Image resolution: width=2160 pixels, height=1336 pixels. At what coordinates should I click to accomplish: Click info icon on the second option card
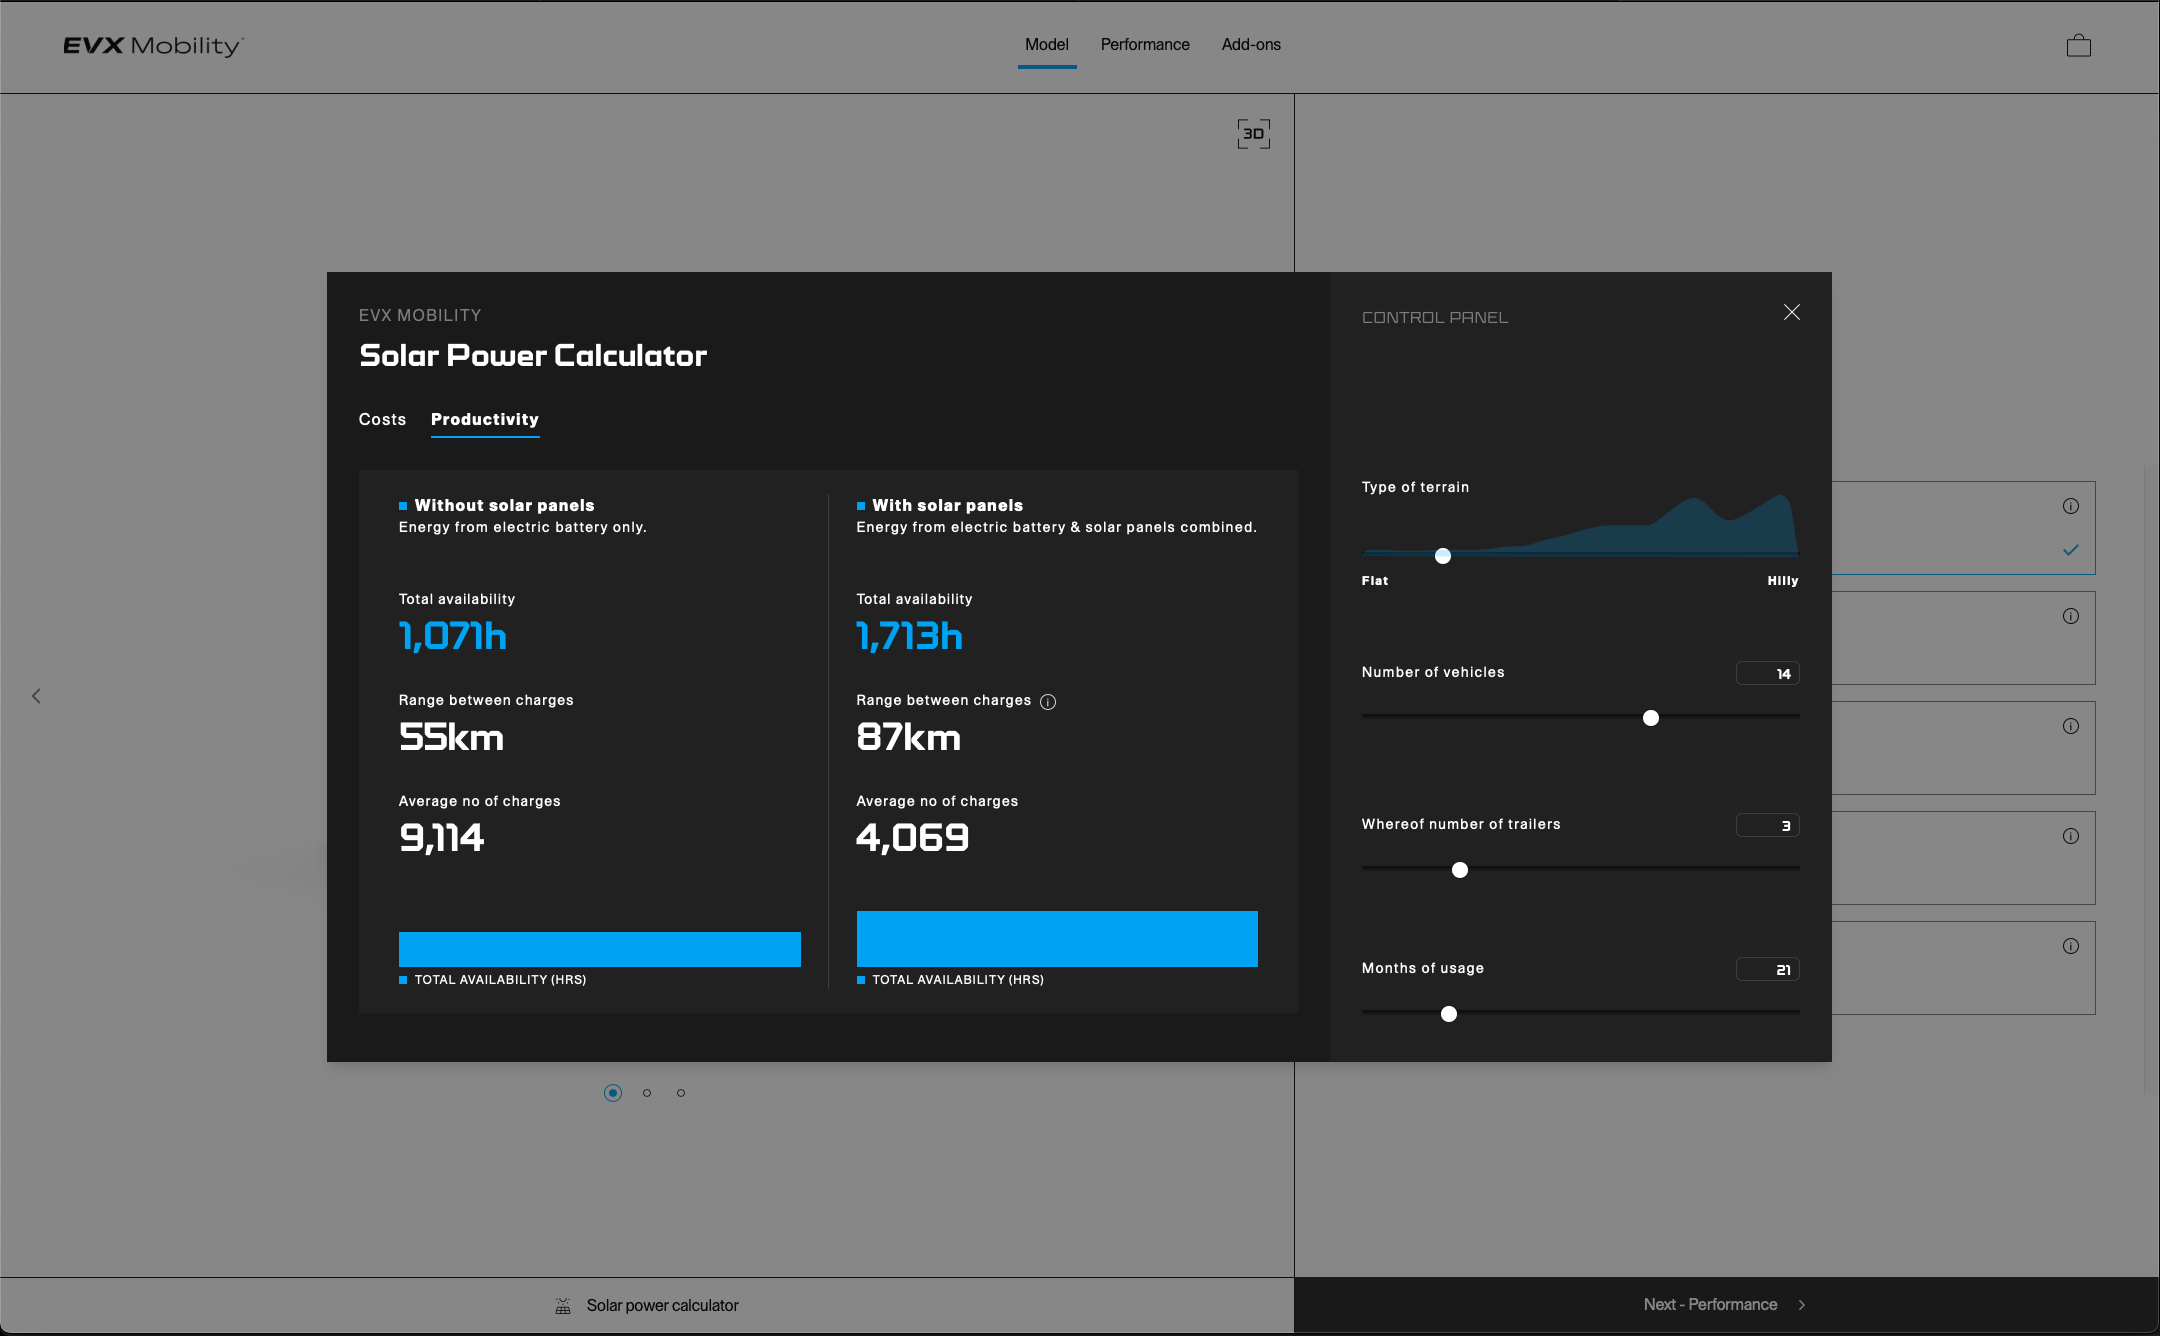pyautogui.click(x=2070, y=616)
